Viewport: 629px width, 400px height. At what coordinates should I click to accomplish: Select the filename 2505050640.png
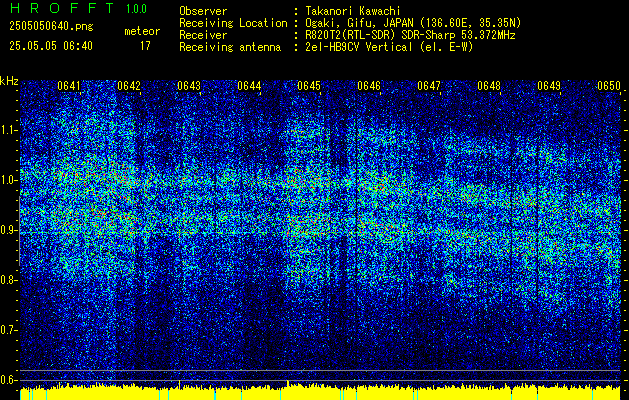point(51,27)
